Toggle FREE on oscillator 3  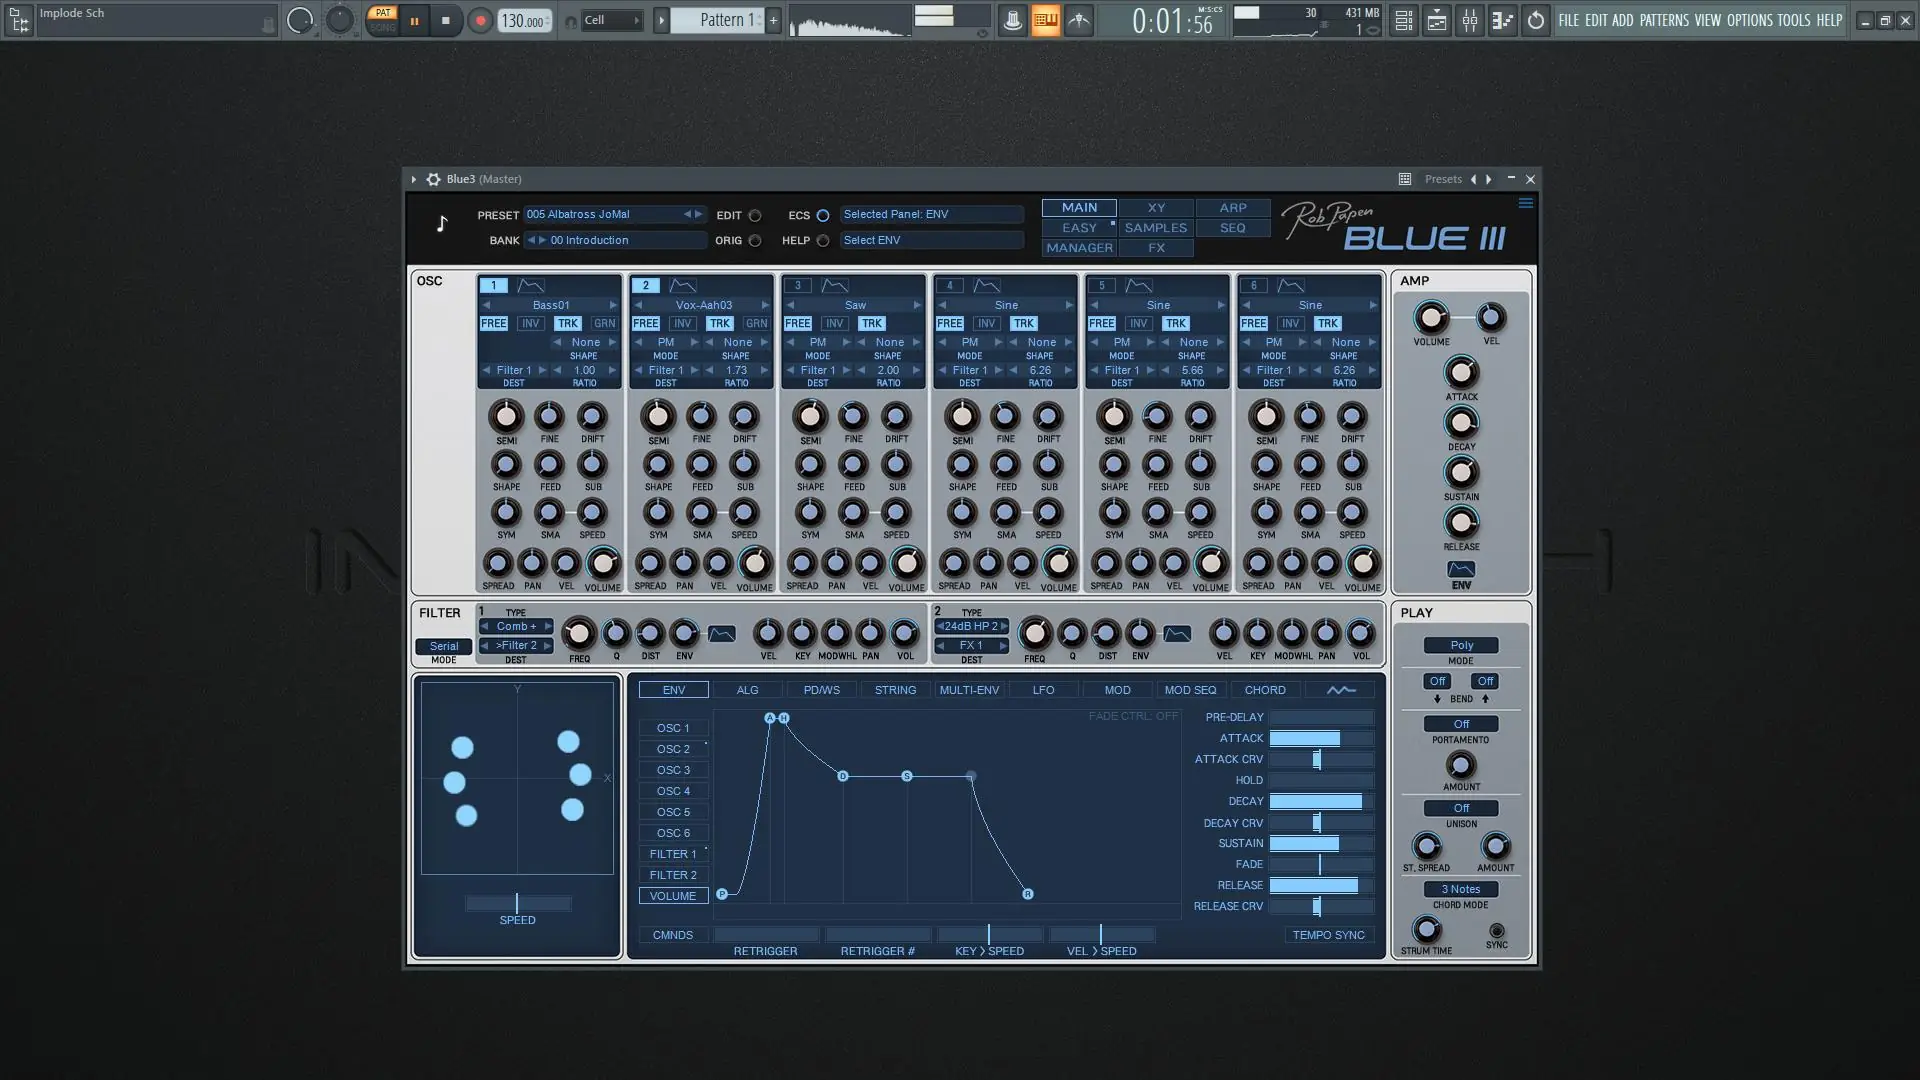(797, 323)
